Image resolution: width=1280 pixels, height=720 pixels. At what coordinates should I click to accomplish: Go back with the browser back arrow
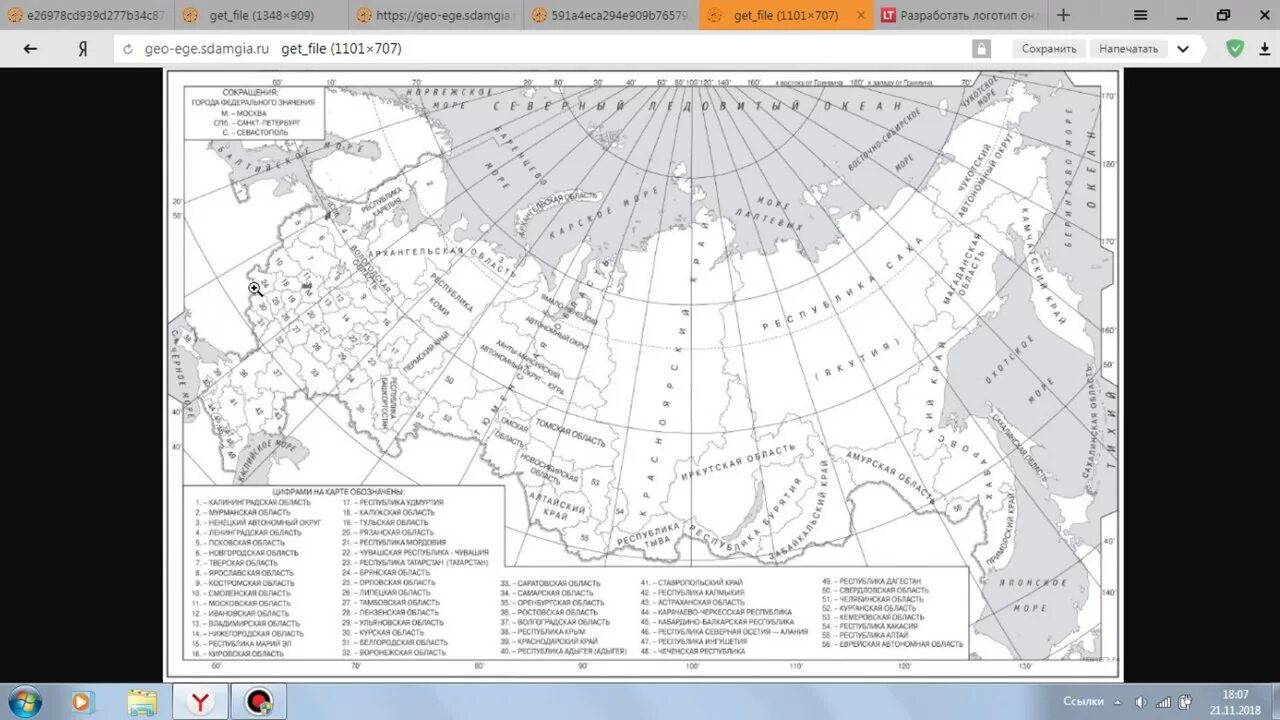pos(30,48)
